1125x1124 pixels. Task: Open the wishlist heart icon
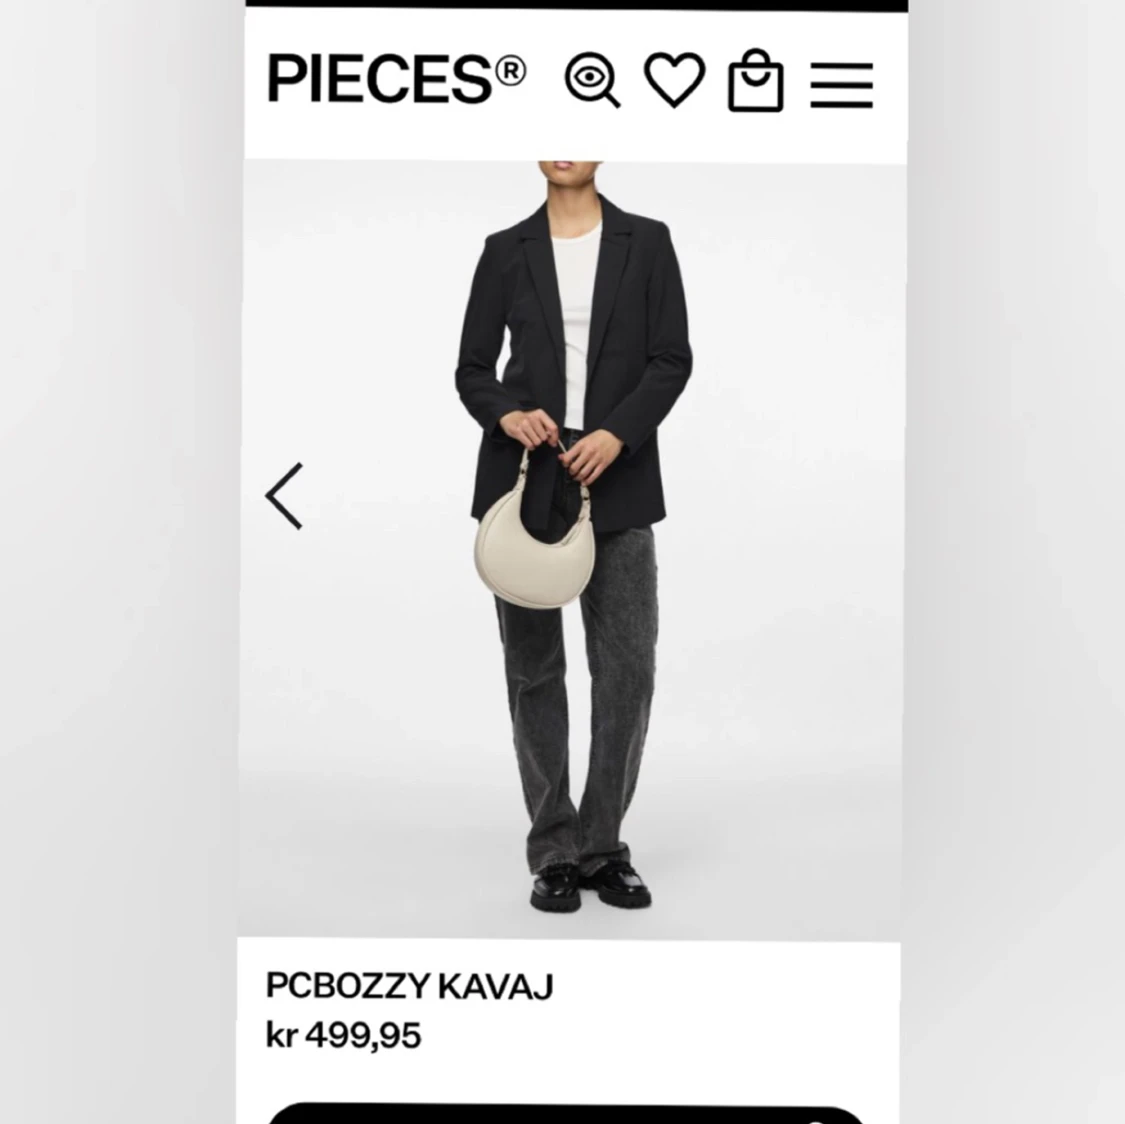[x=674, y=79]
